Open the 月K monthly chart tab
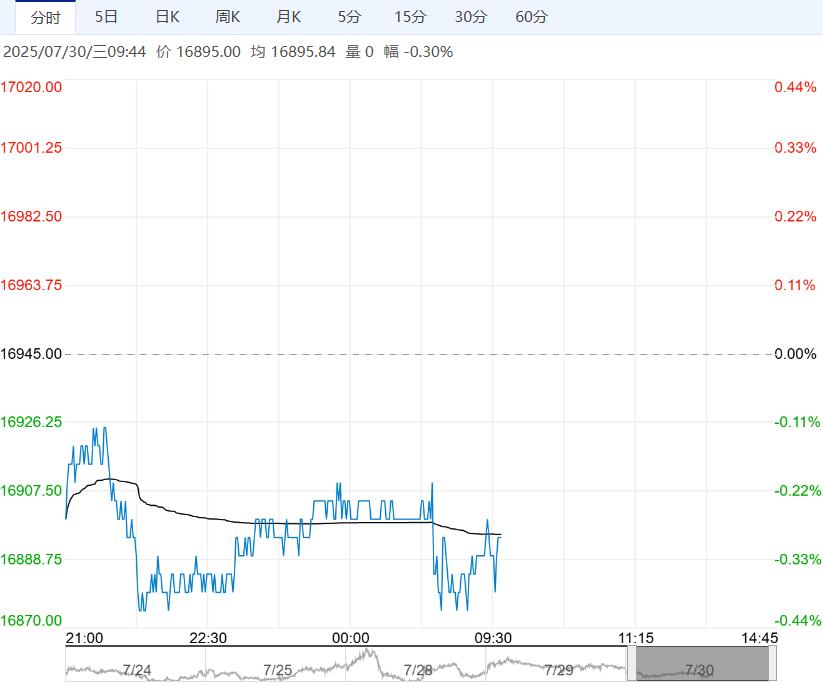The height and width of the screenshot is (686, 823). tap(289, 17)
